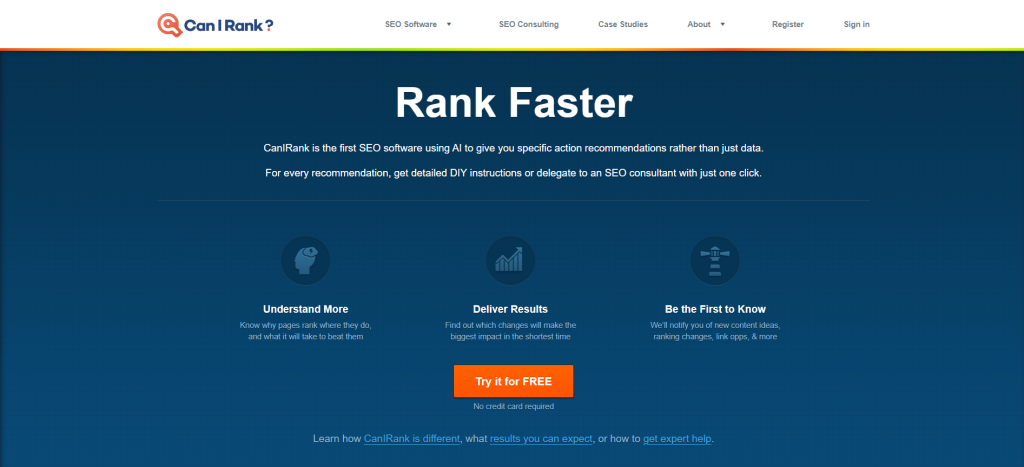
Task: Expand the SEO Software dropdown arrow
Action: tap(449, 24)
